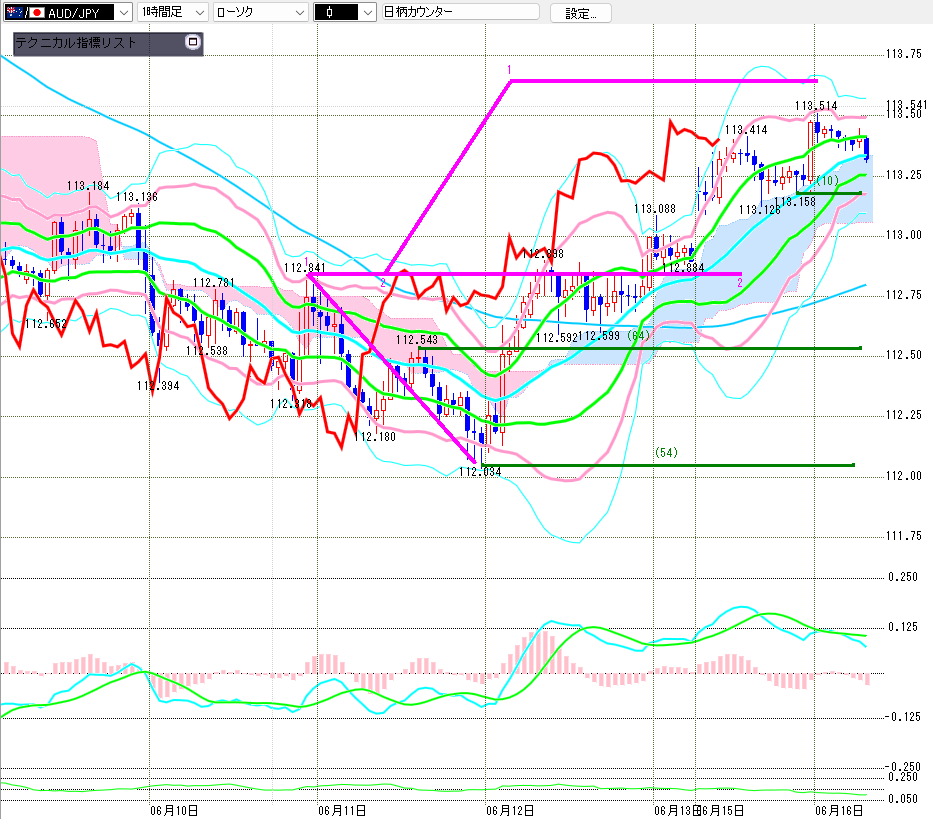
Task: Expand the ローソク chart type dropdown
Action: pyautogui.click(x=261, y=12)
